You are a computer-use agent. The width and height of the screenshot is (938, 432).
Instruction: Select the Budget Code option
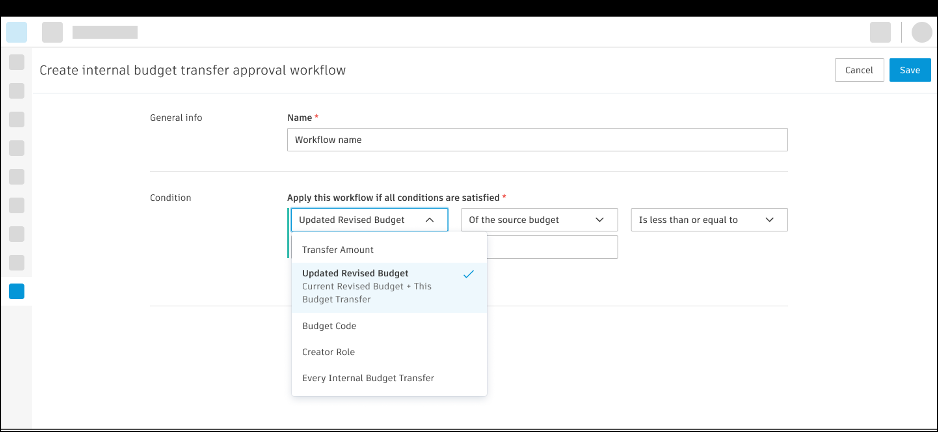coord(329,326)
